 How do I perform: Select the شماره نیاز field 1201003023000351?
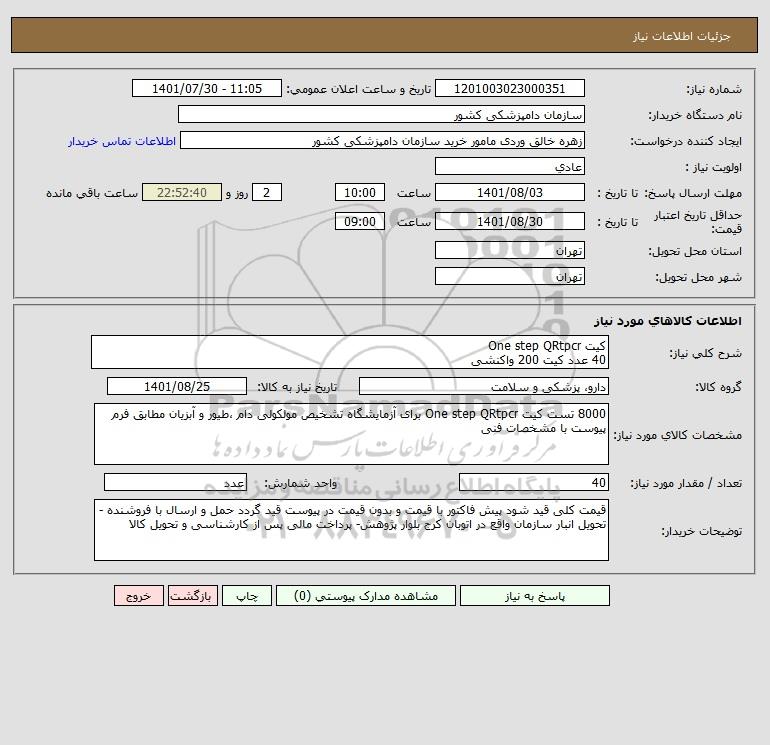(x=510, y=88)
